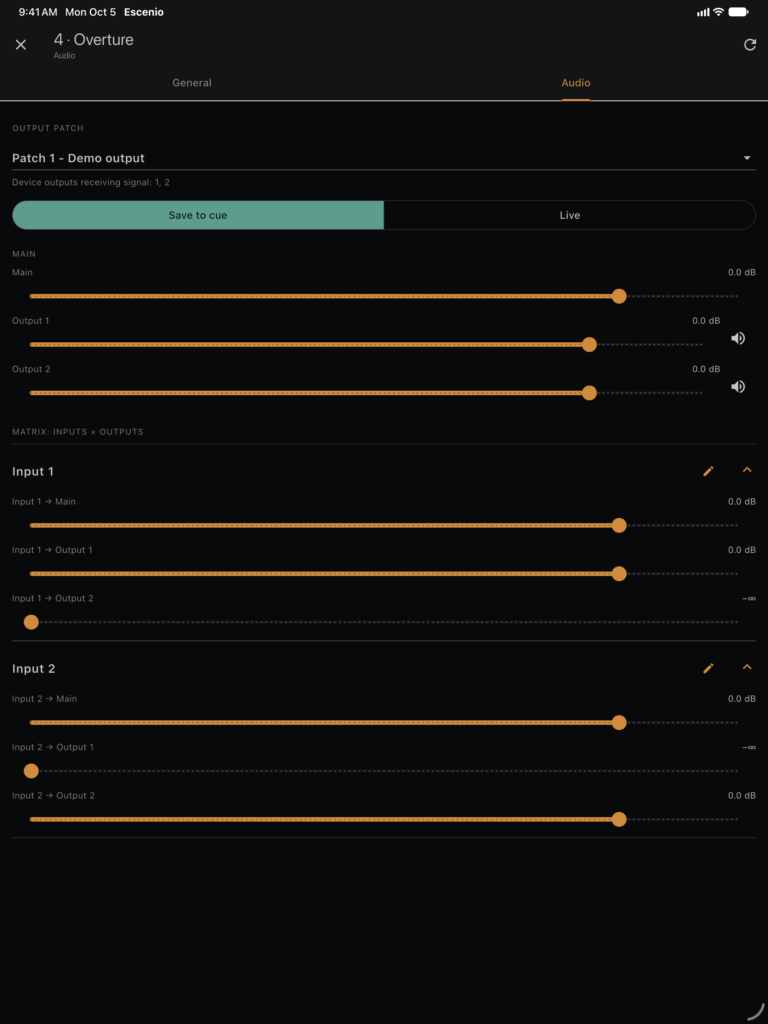Click the Input 1 section heading

(x=33, y=472)
